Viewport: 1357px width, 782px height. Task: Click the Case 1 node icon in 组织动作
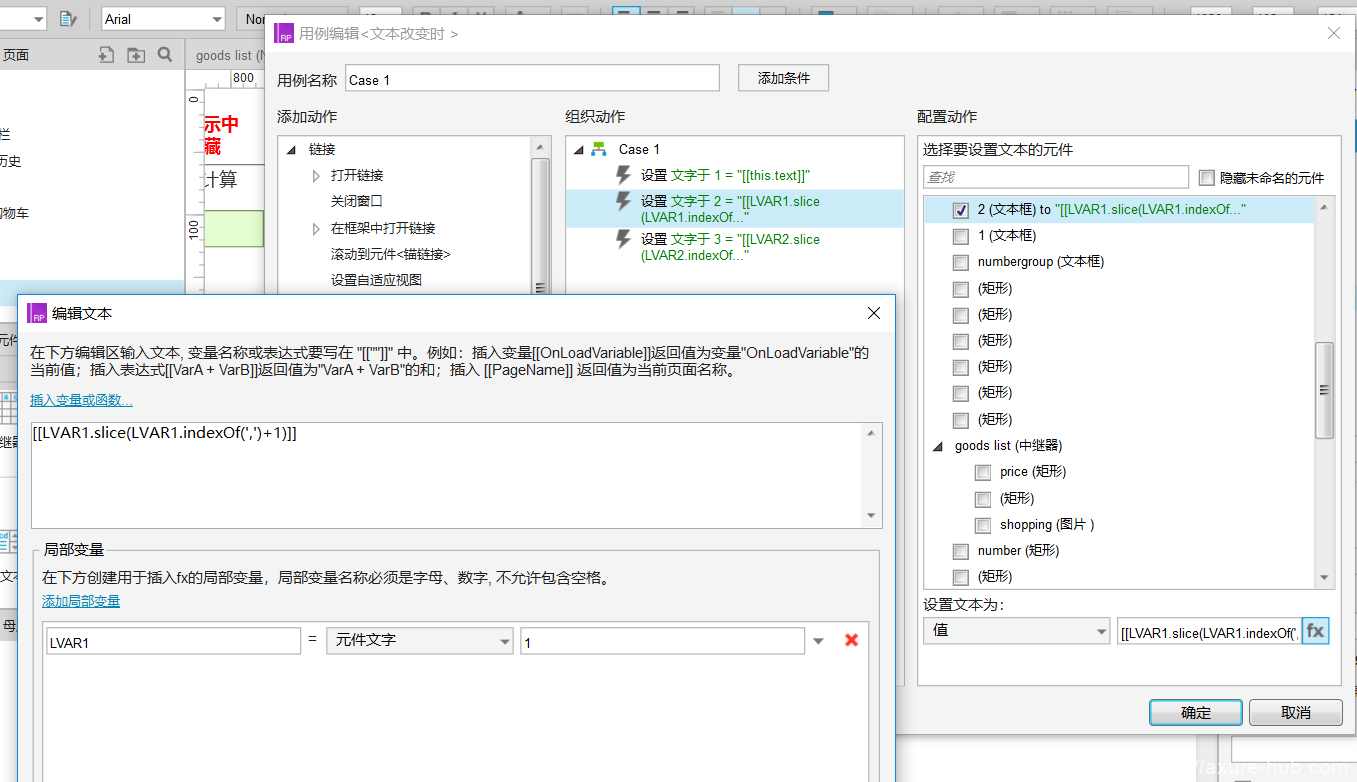pos(599,149)
